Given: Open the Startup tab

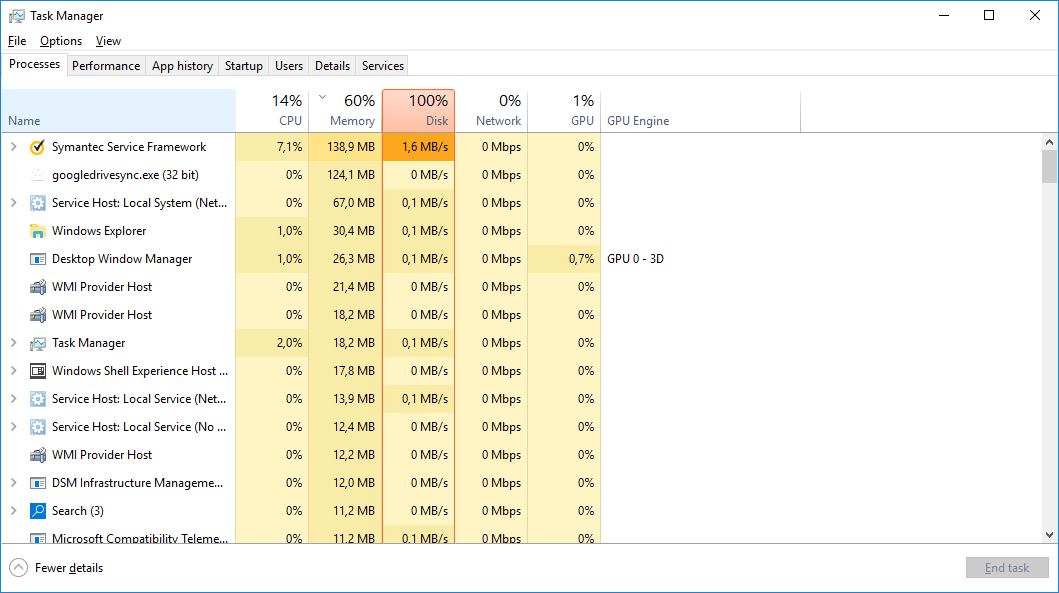Looking at the screenshot, I should click(244, 66).
